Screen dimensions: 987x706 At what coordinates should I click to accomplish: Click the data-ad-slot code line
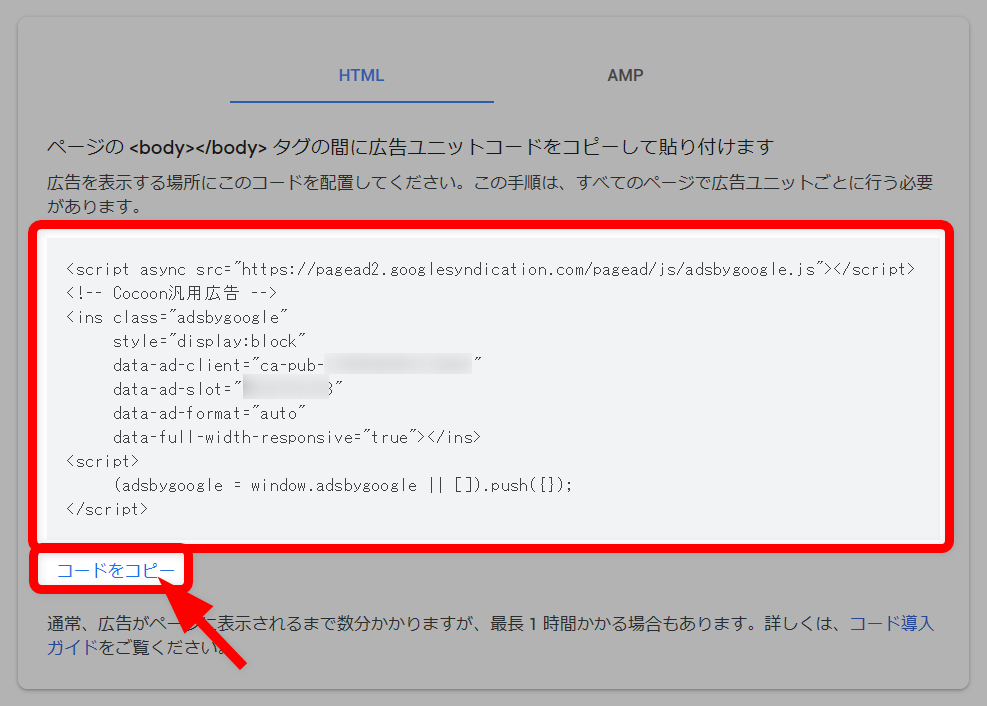tap(228, 389)
